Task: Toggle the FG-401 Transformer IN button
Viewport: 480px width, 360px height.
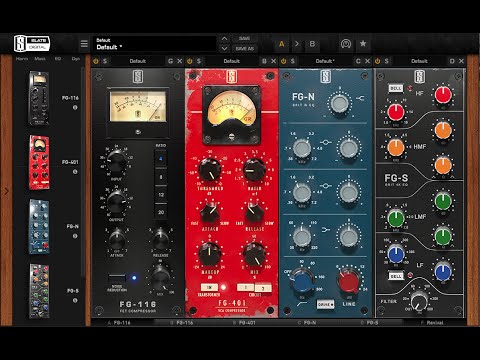Action: [x=209, y=287]
